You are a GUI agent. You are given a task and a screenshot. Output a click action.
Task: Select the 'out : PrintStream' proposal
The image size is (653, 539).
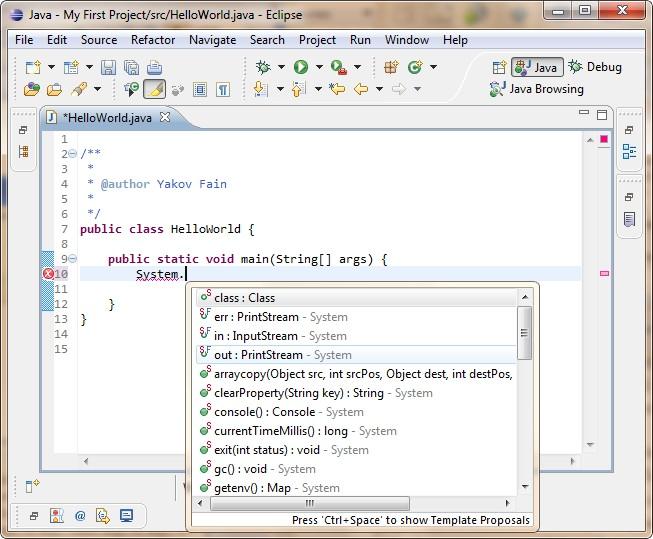pos(357,355)
